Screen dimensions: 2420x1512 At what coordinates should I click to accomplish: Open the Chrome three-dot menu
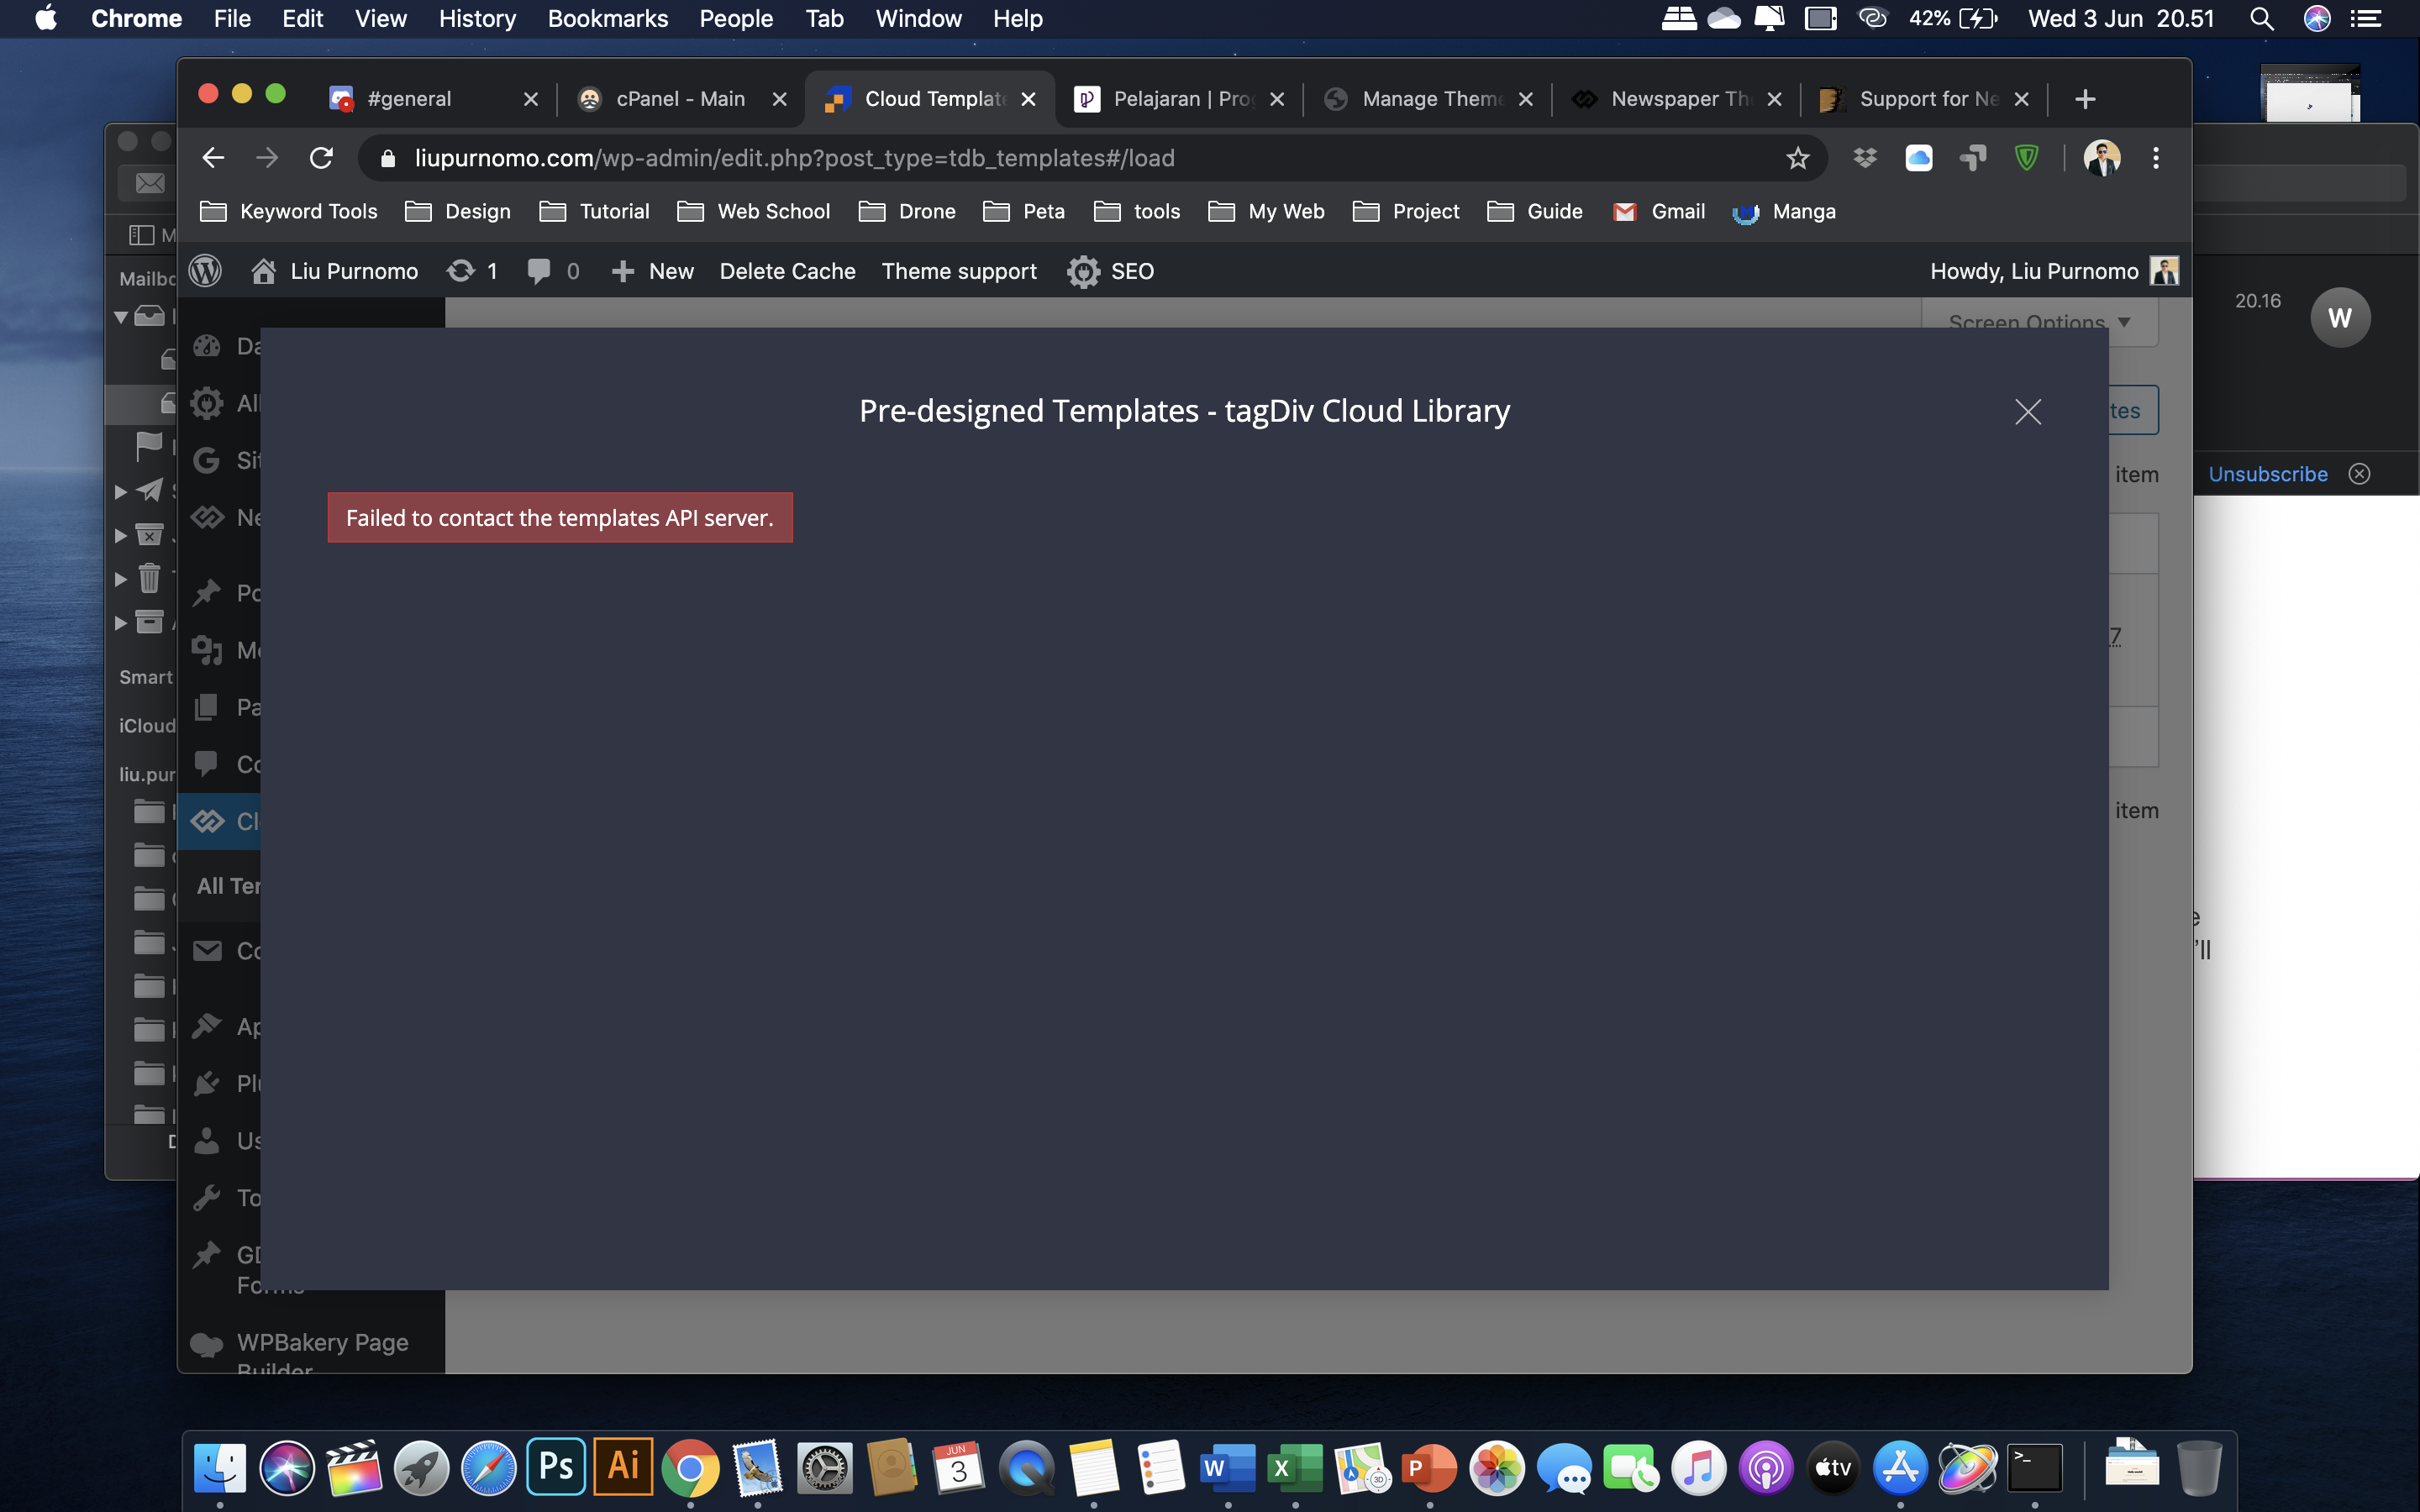pyautogui.click(x=2156, y=158)
